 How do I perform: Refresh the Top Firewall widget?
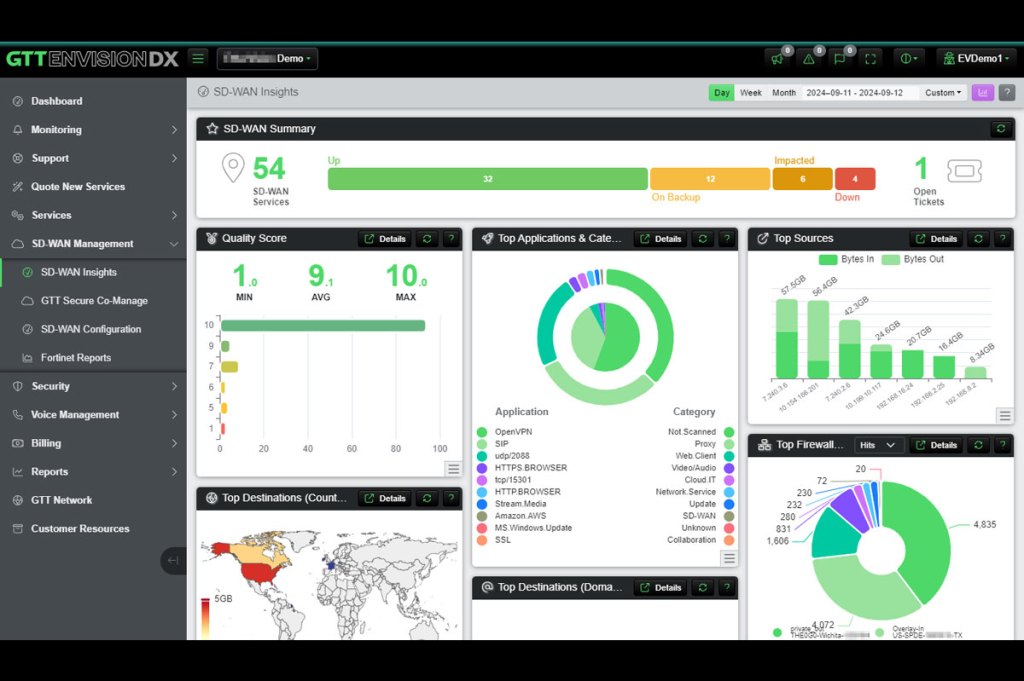pyautogui.click(x=978, y=445)
